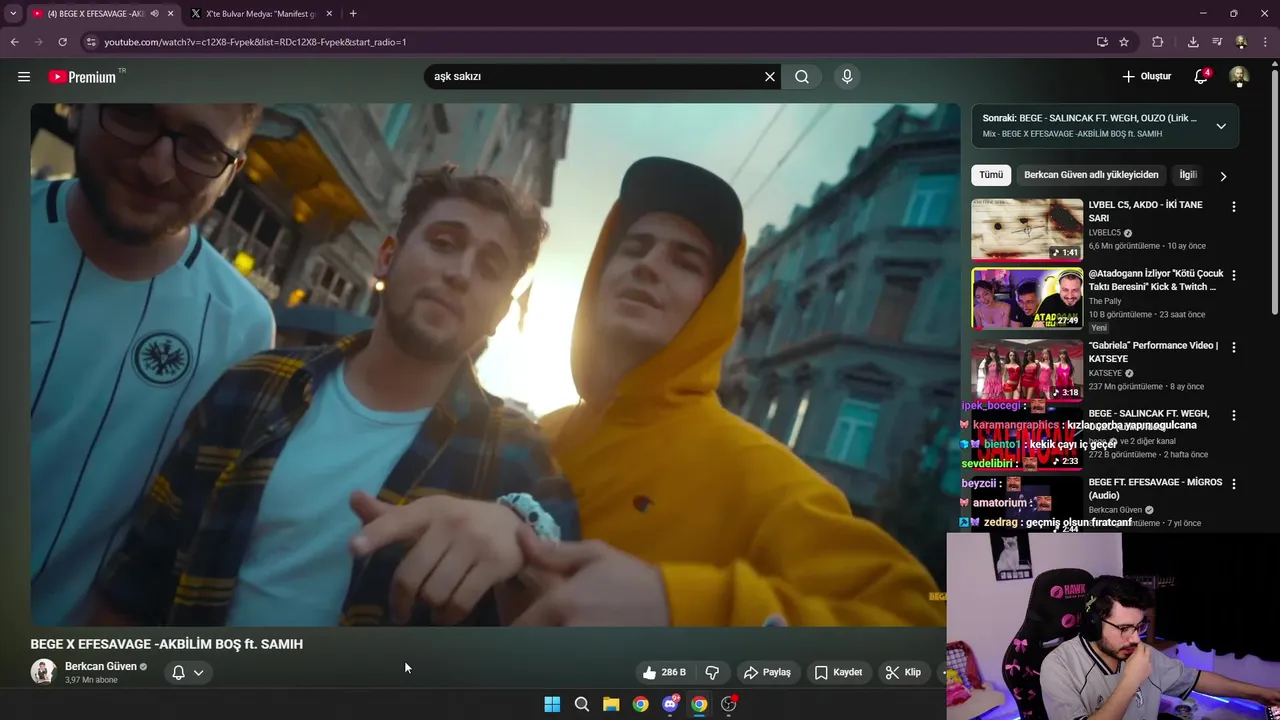Open Berkcan Güven channel avatar
This screenshot has height=720, width=1280.
43,672
